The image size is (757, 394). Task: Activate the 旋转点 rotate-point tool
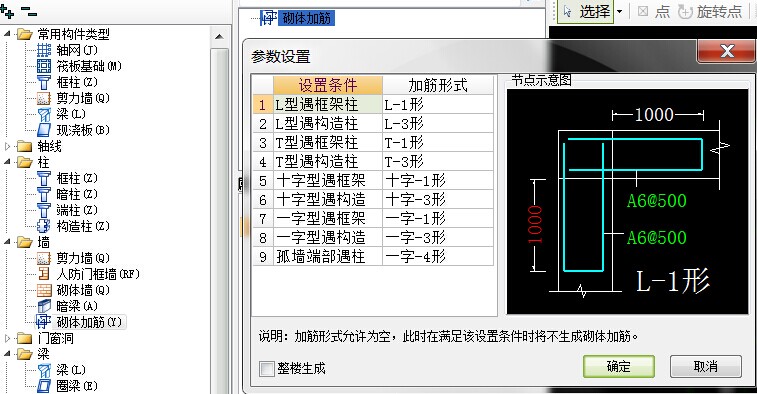[x=710, y=11]
